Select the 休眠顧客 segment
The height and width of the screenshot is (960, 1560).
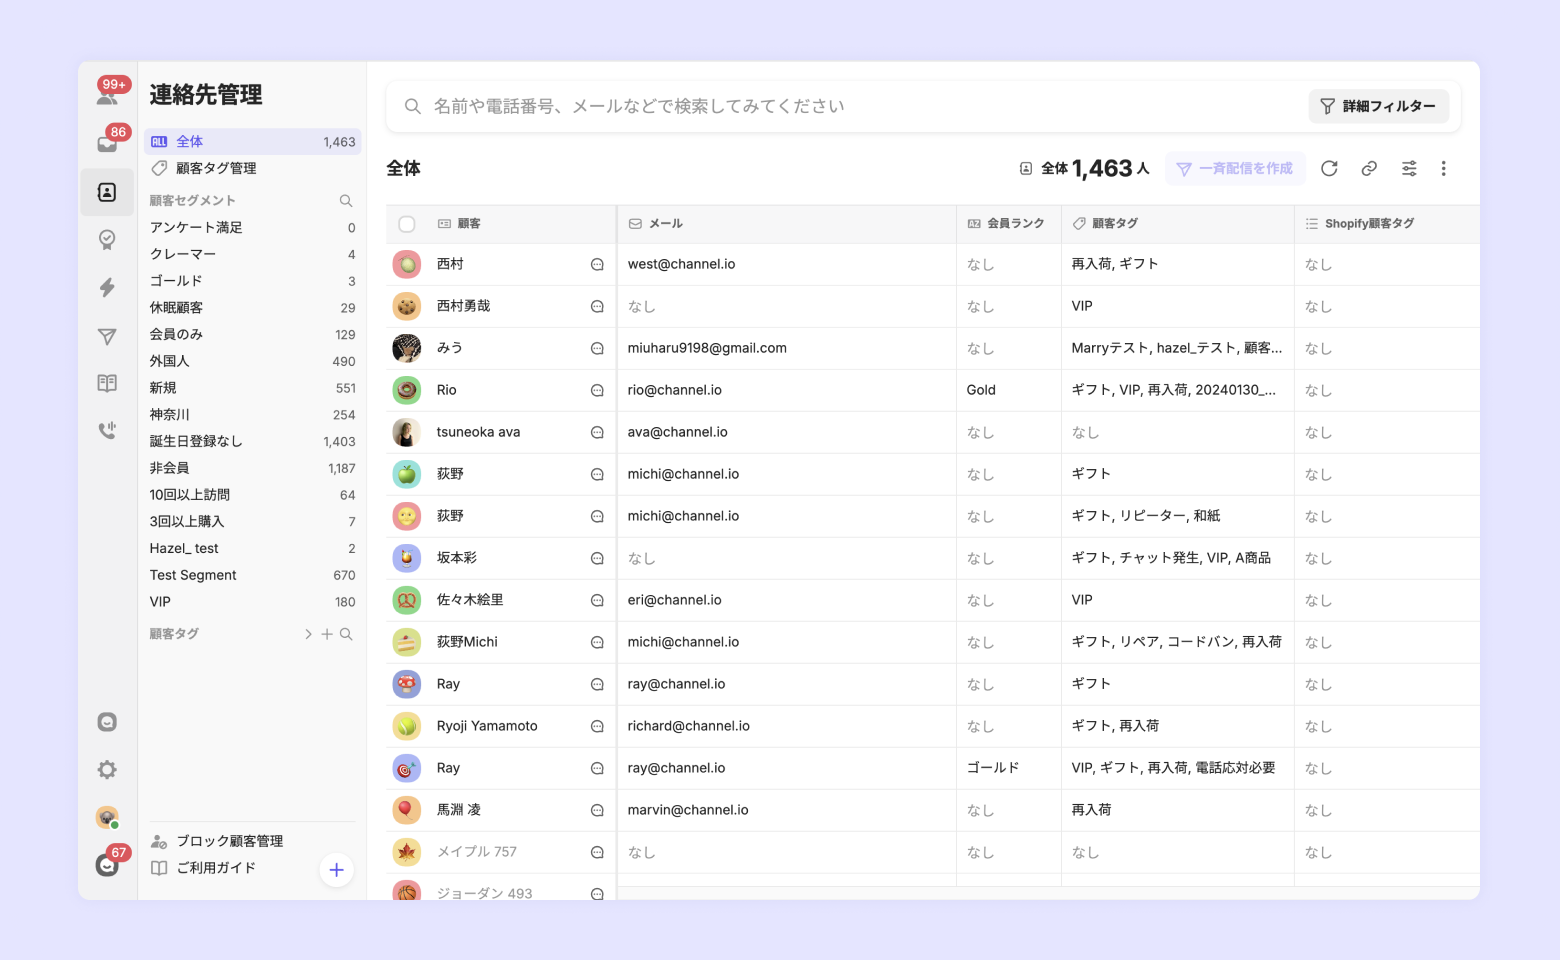pyautogui.click(x=252, y=308)
